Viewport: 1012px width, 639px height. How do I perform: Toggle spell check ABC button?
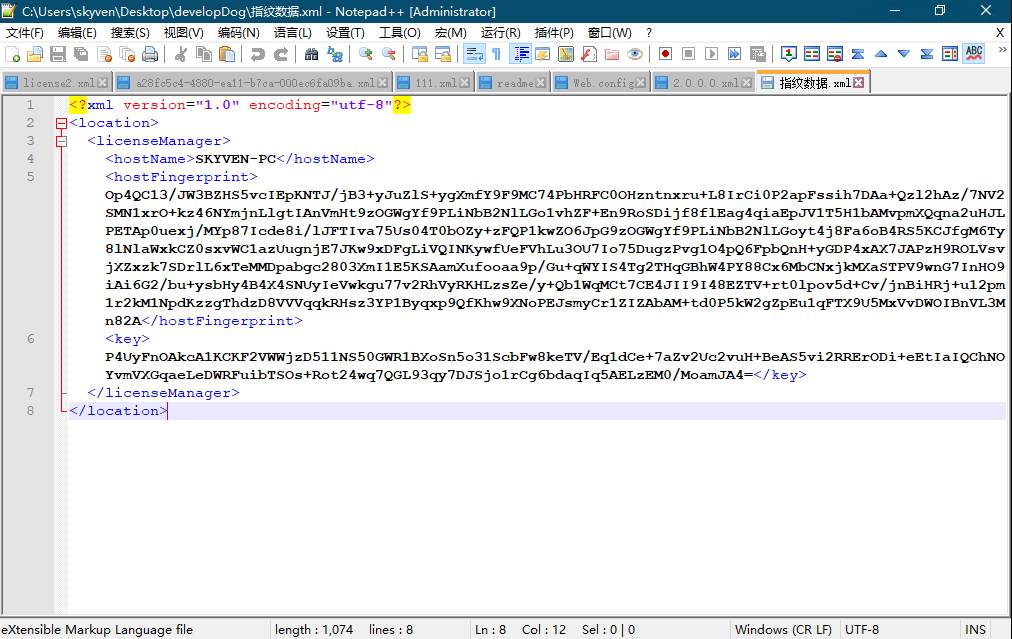(x=974, y=54)
